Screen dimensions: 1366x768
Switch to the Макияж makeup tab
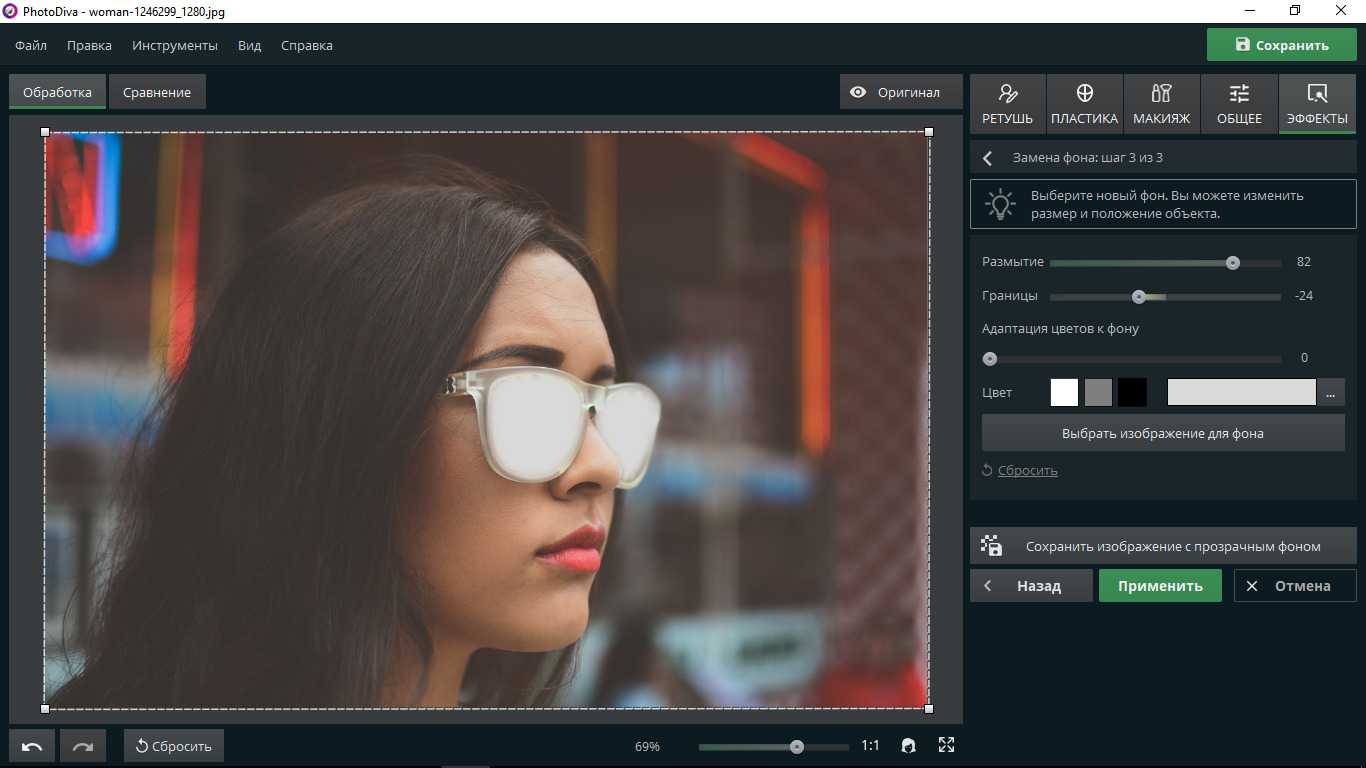tap(1161, 104)
